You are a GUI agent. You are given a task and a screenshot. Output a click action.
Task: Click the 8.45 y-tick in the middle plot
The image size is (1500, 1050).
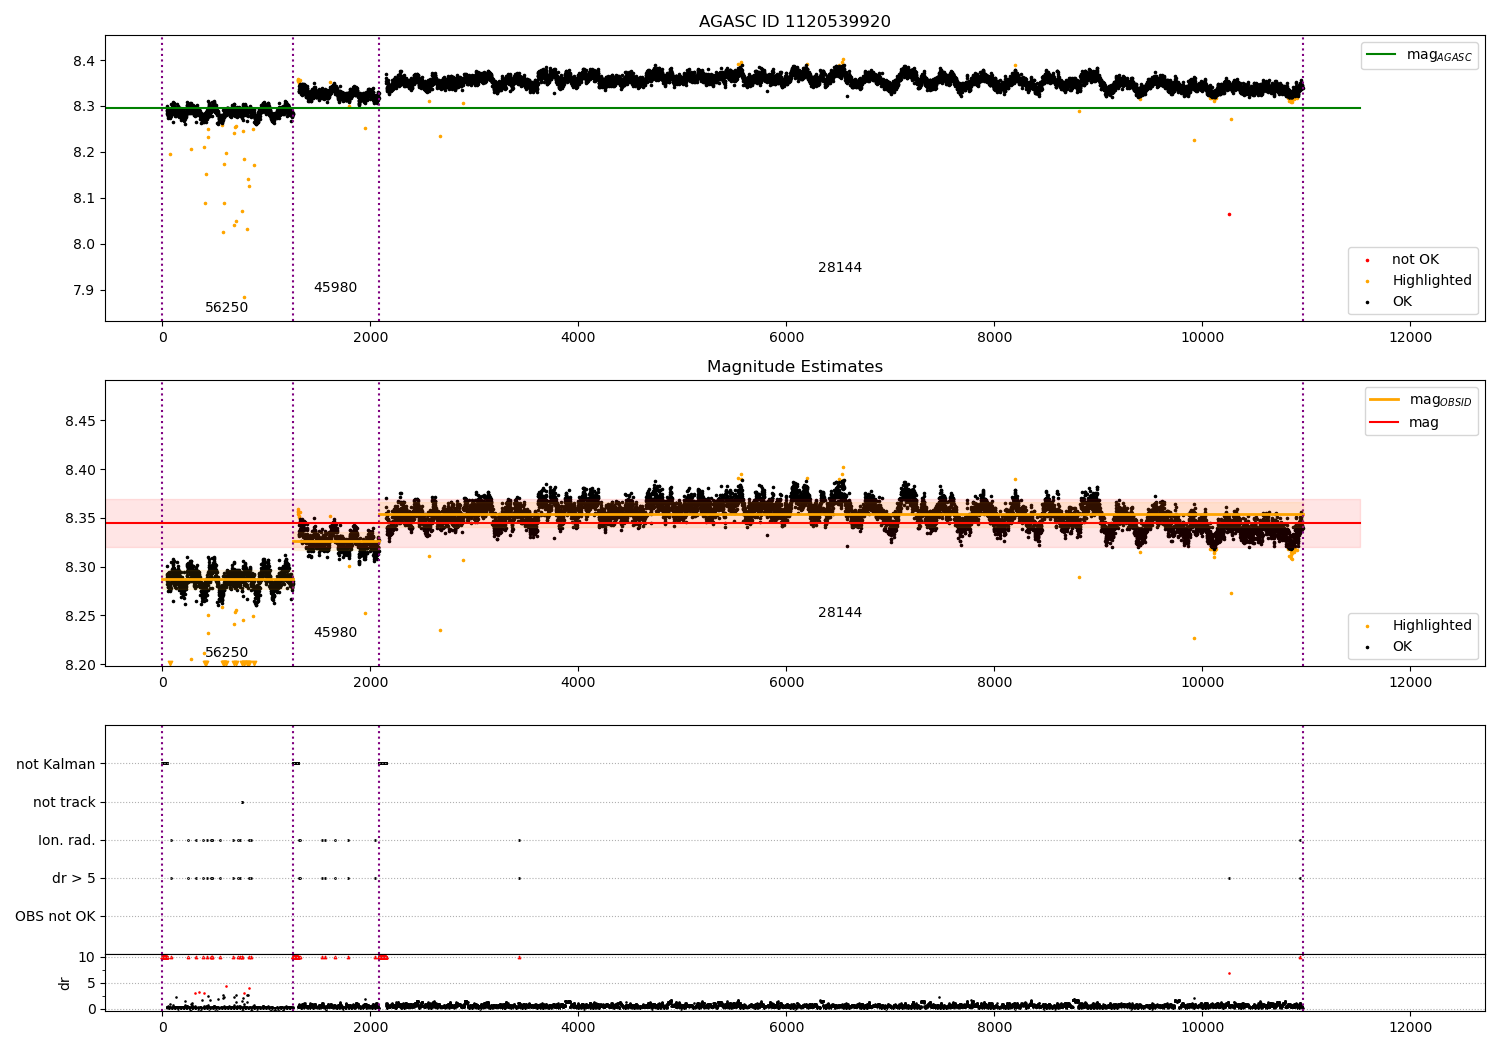[80, 422]
